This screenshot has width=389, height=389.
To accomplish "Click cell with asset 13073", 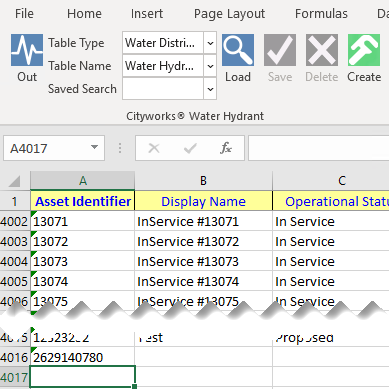I will pos(83,261).
